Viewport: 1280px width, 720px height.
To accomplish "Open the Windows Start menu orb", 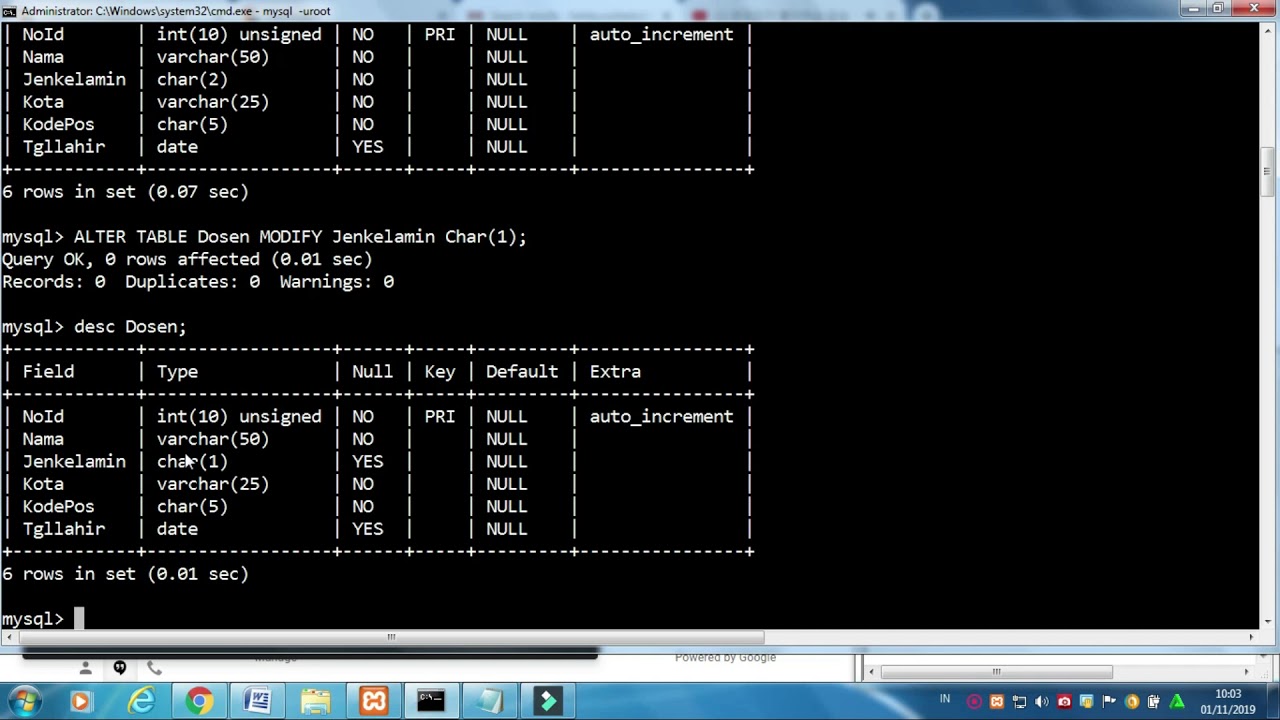I will click(24, 701).
